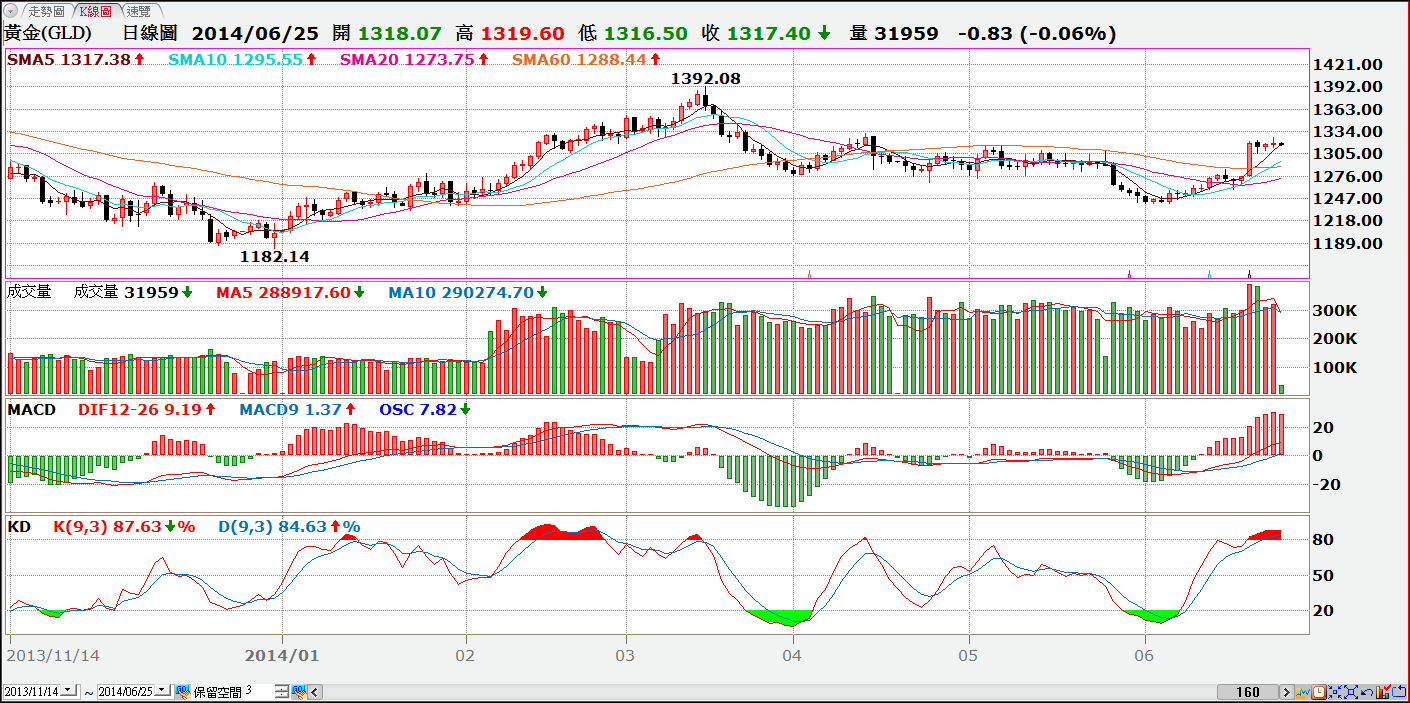The width and height of the screenshot is (1410, 703).
Task: Click the left arrow scroll button
Action: (x=314, y=692)
